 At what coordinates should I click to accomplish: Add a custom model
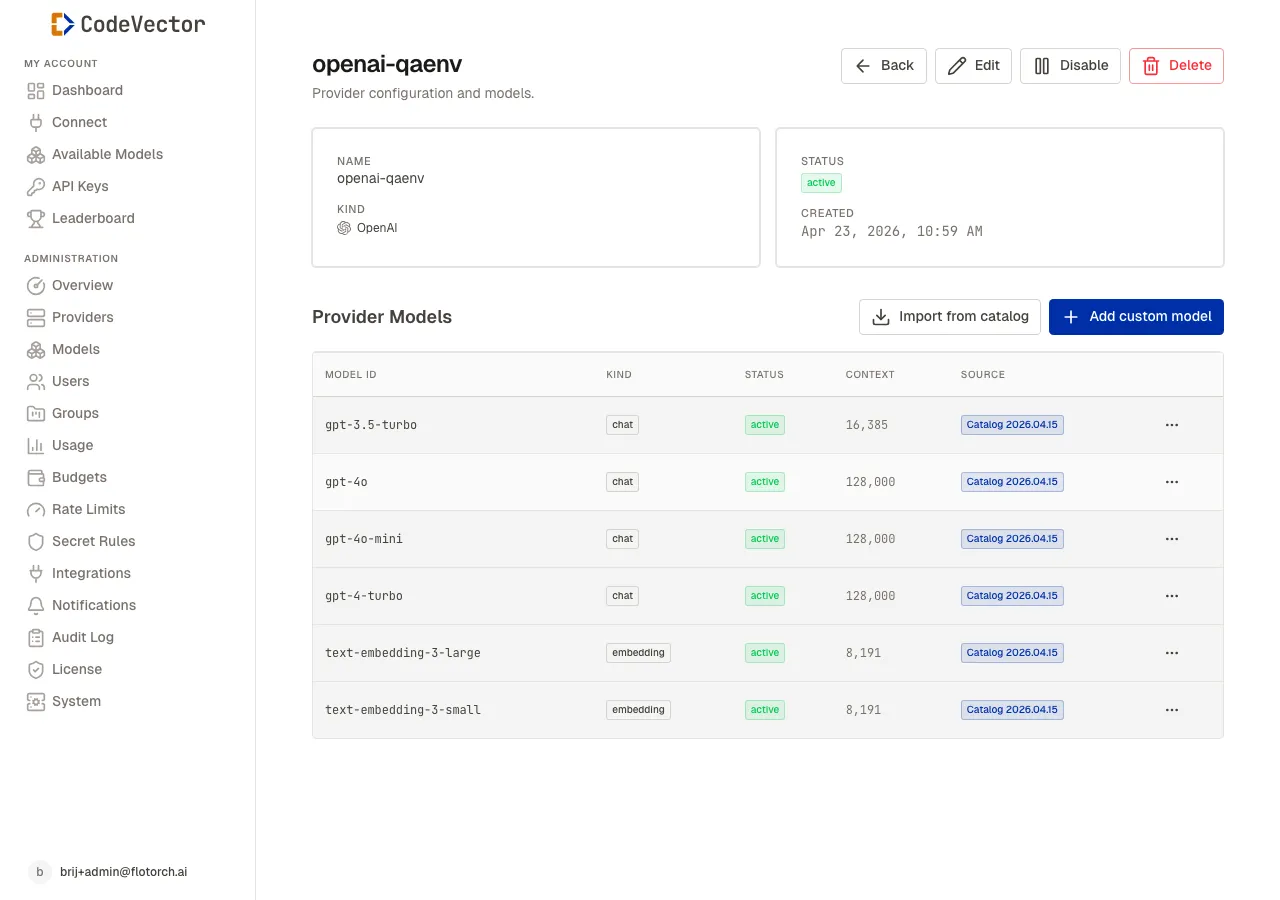(1136, 317)
